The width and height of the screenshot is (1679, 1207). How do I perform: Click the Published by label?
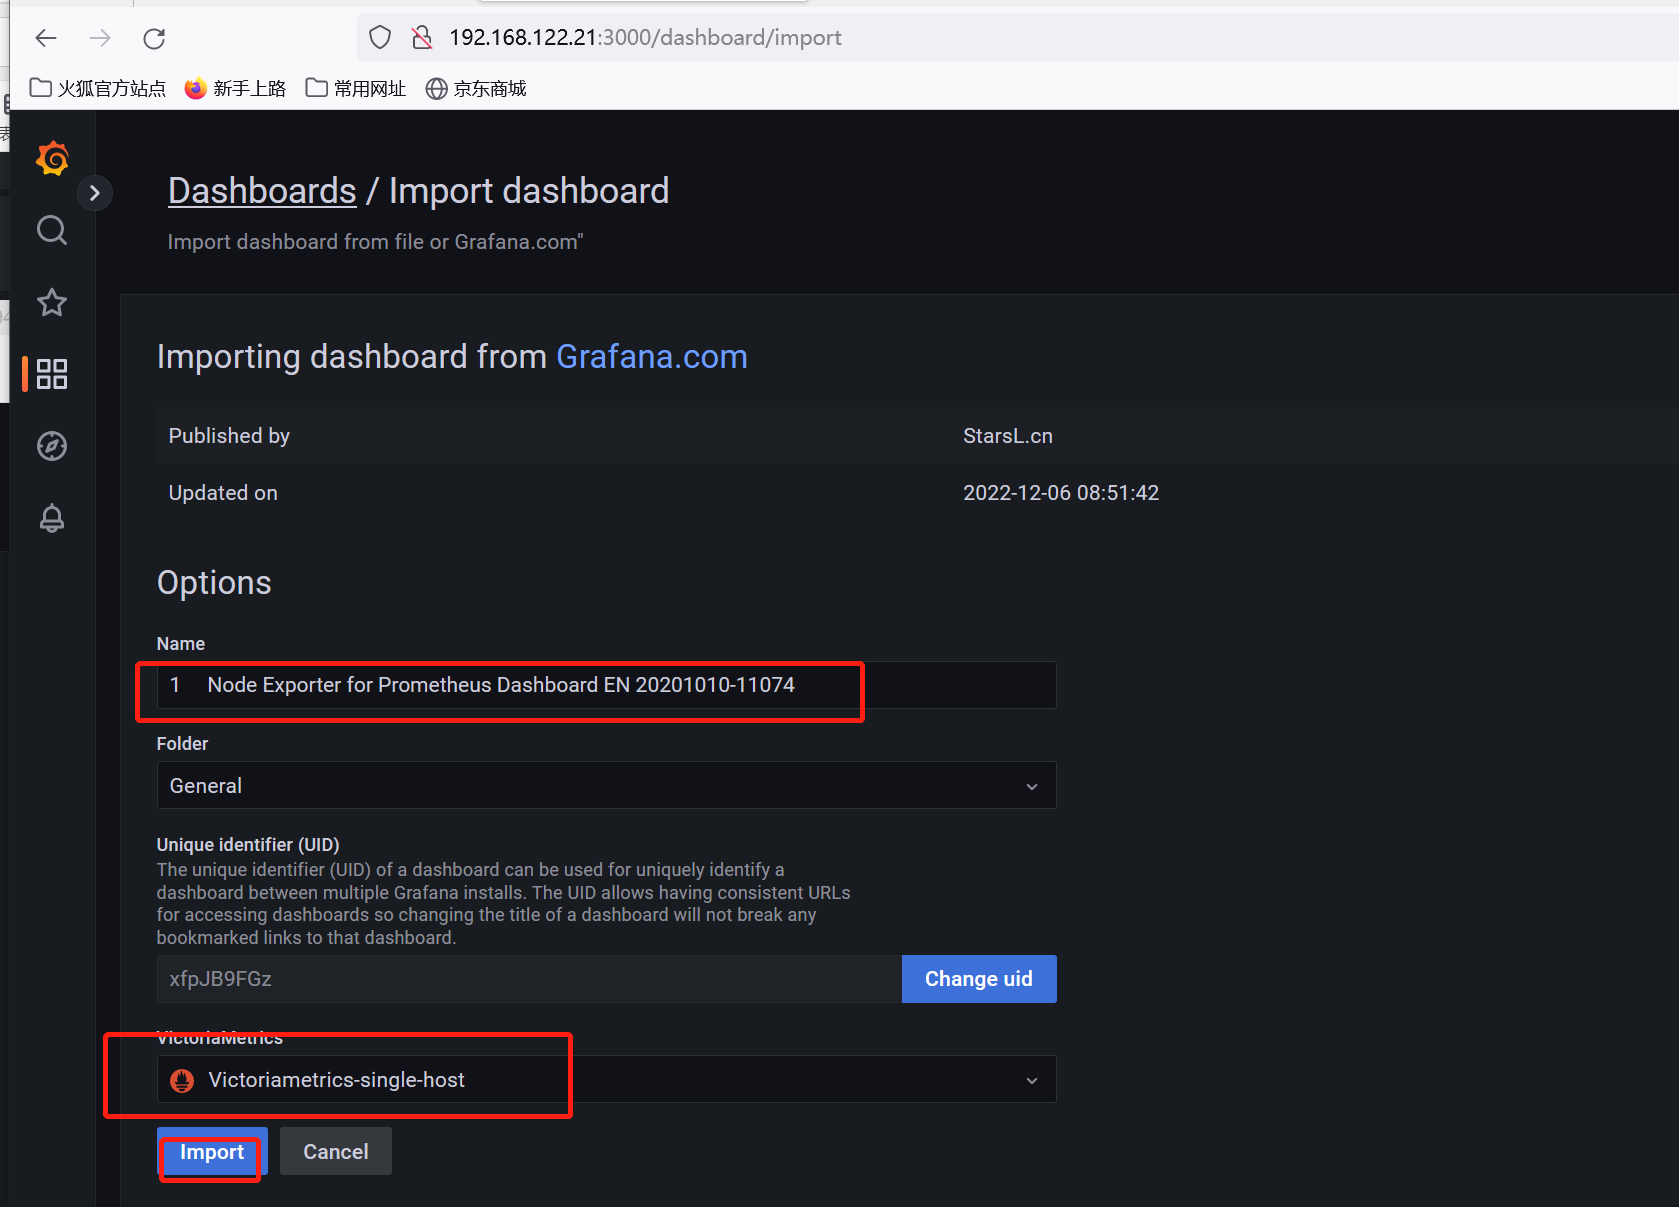(229, 436)
